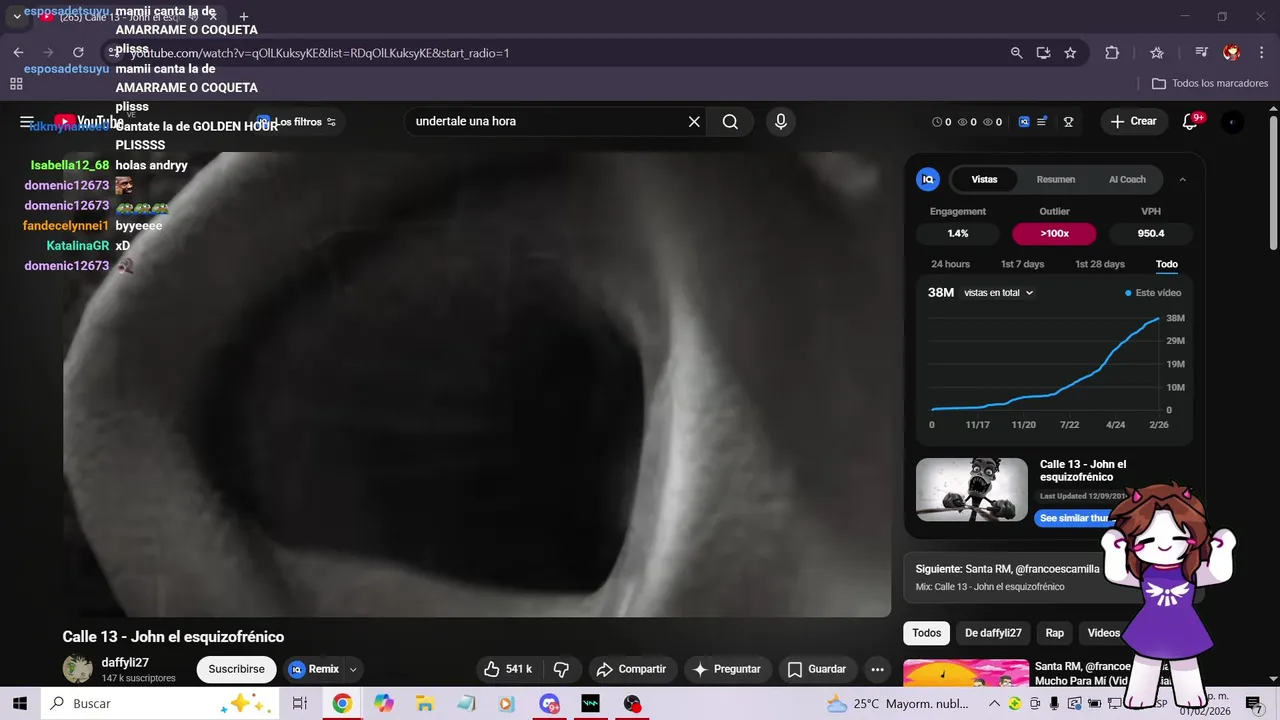Open Chrome media controls icon
This screenshot has width=1280, height=720.
1202,53
